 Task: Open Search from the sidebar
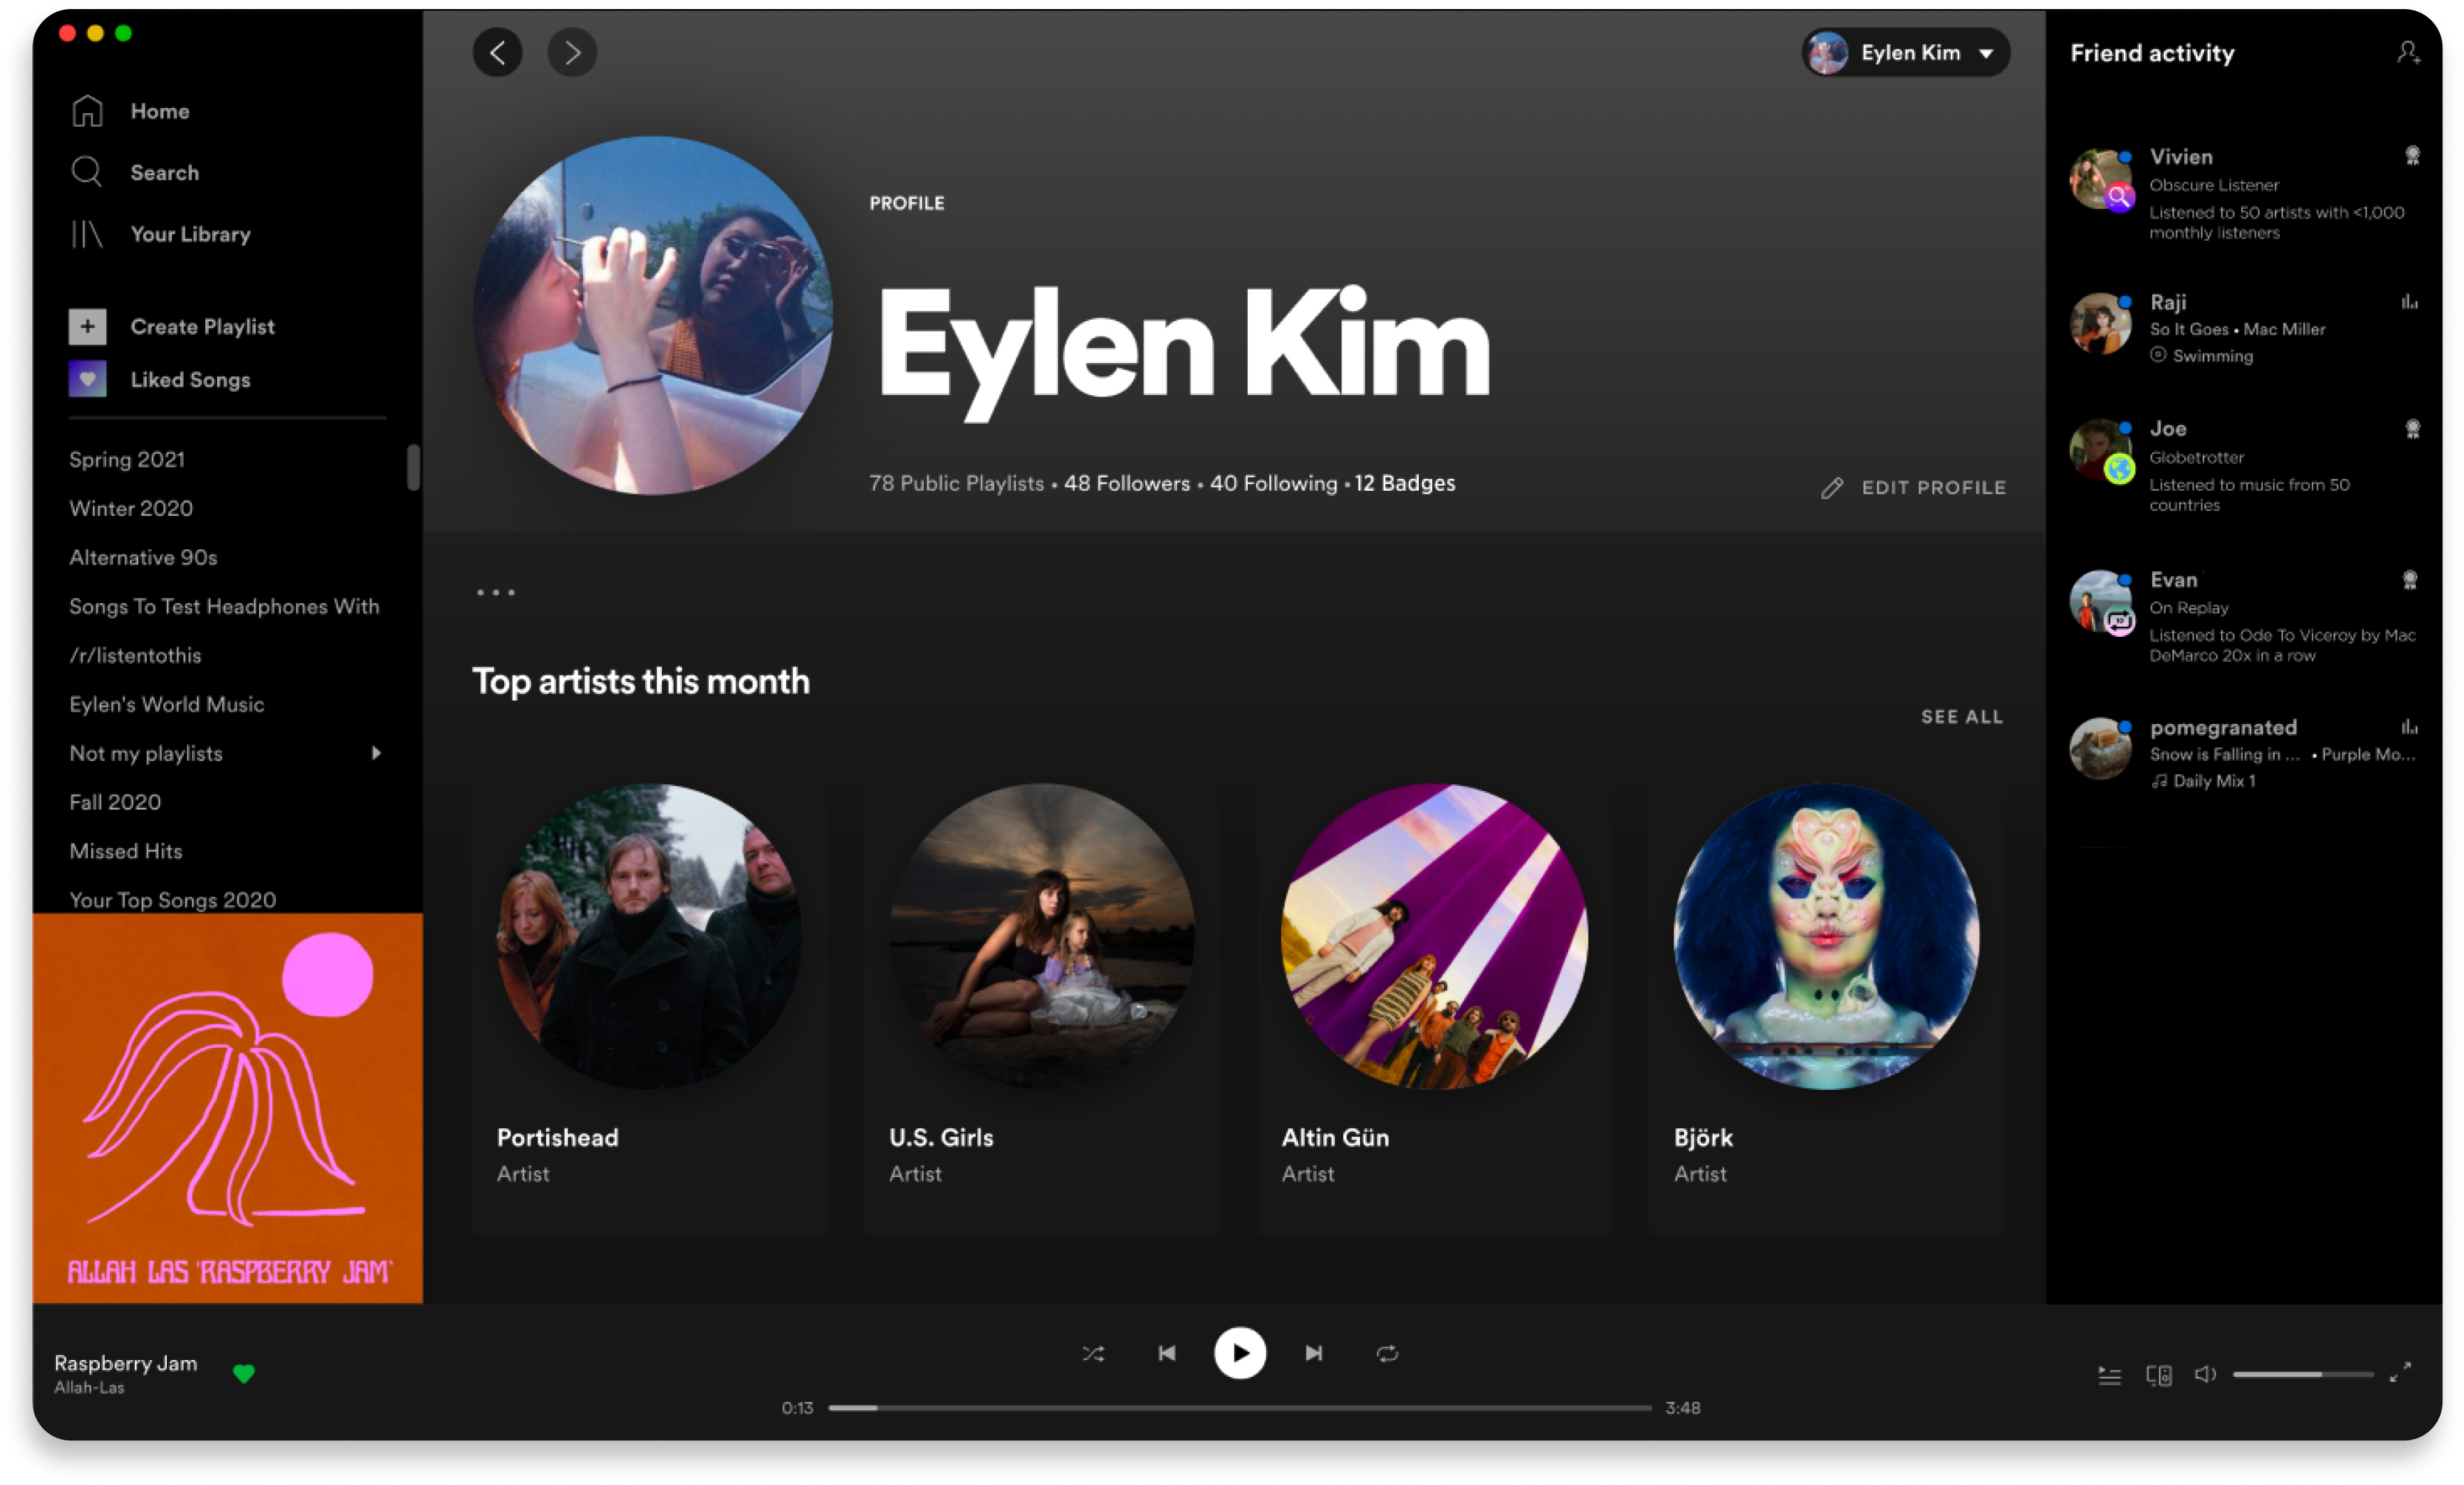(x=164, y=173)
